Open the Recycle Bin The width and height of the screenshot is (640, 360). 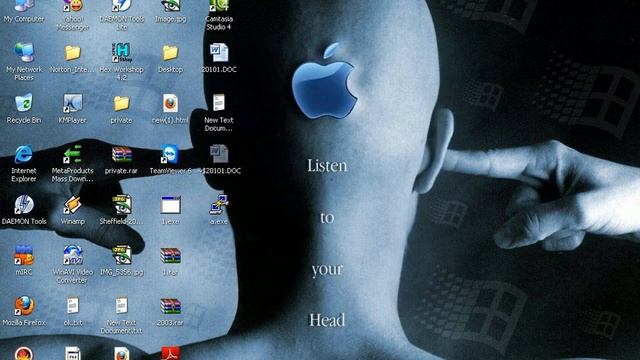tap(24, 103)
